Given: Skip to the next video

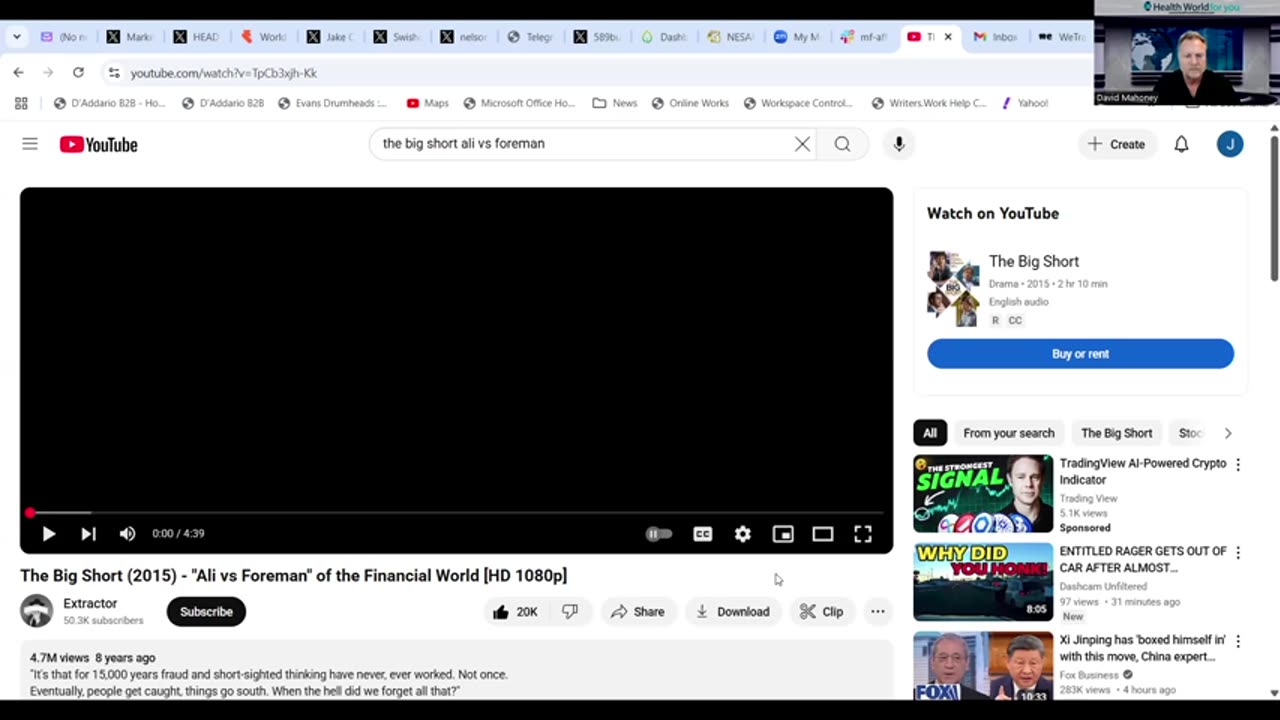Looking at the screenshot, I should click(88, 534).
